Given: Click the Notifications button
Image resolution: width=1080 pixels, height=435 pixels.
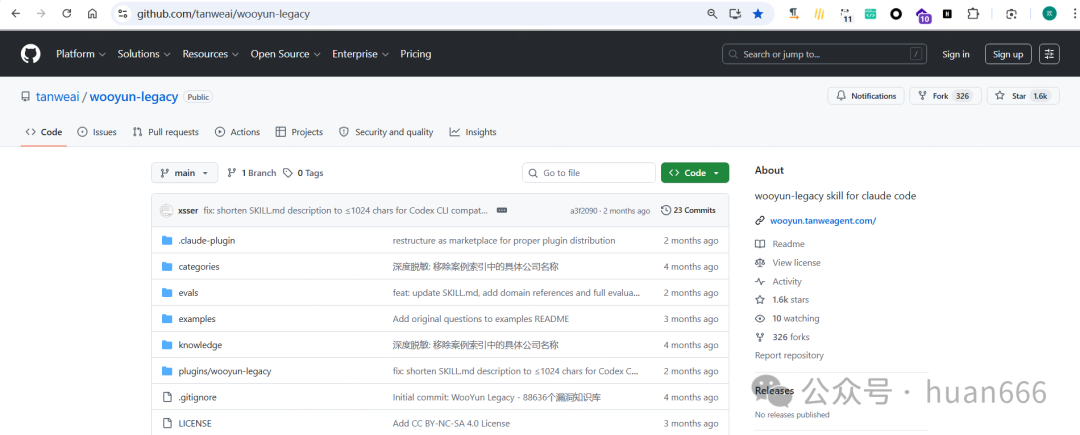Looking at the screenshot, I should coord(866,96).
